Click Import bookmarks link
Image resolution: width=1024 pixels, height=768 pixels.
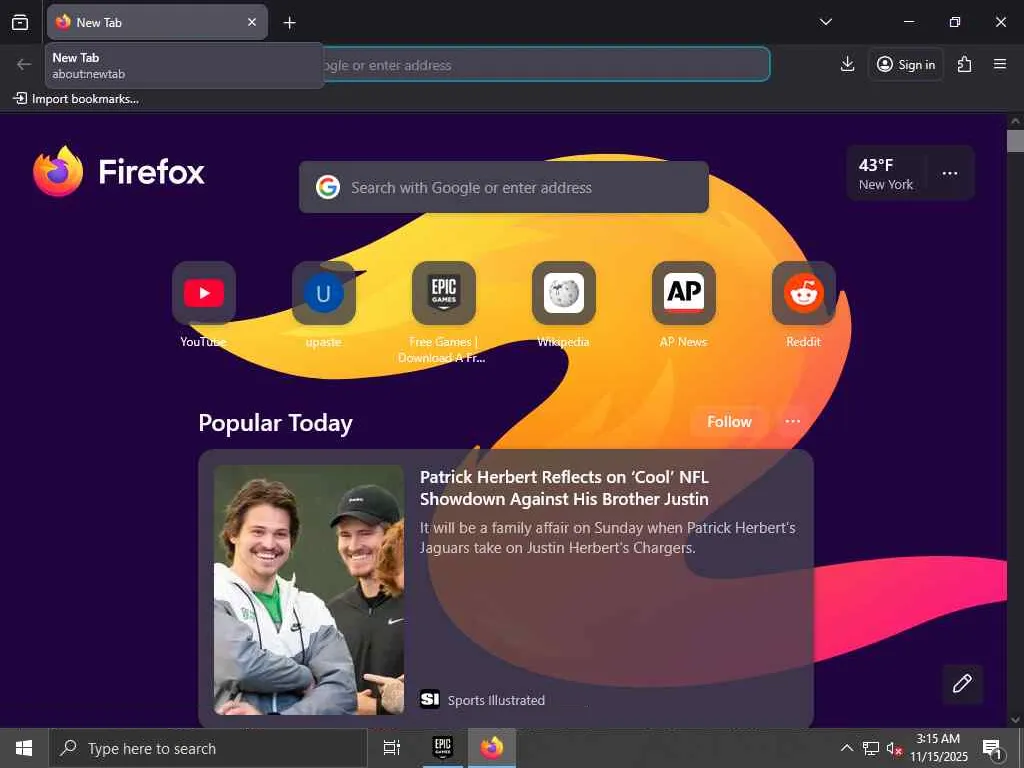pyautogui.click(x=76, y=99)
